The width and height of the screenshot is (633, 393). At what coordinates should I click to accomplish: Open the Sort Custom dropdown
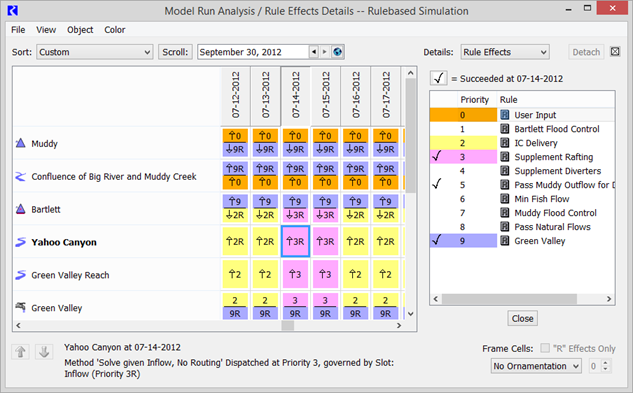95,52
